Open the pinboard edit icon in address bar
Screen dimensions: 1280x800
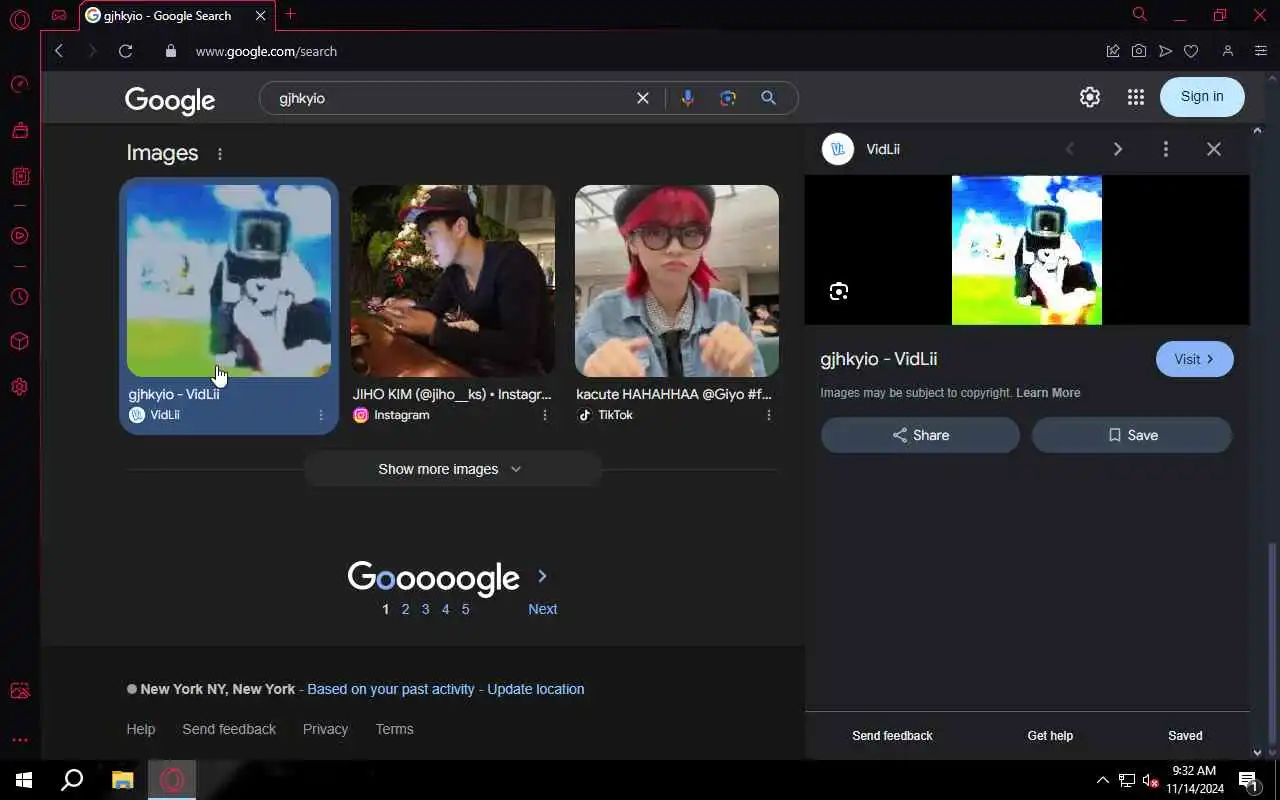point(1112,51)
